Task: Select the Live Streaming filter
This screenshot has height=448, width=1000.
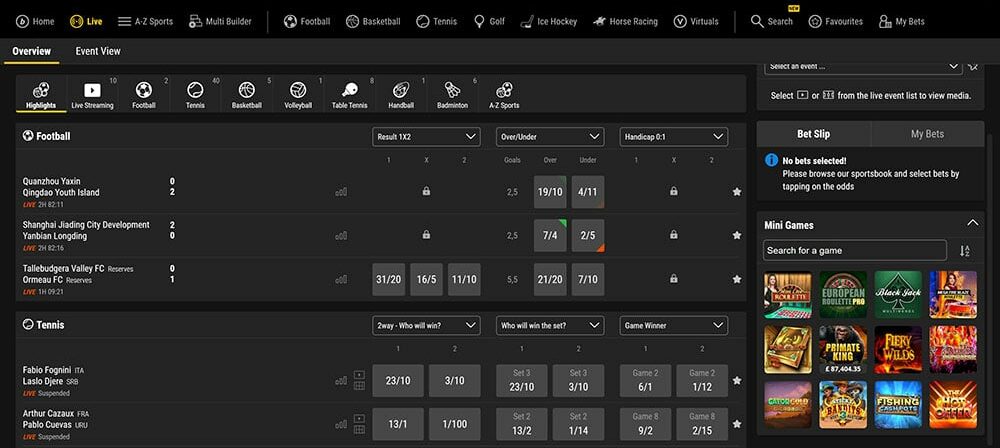Action: [x=92, y=94]
